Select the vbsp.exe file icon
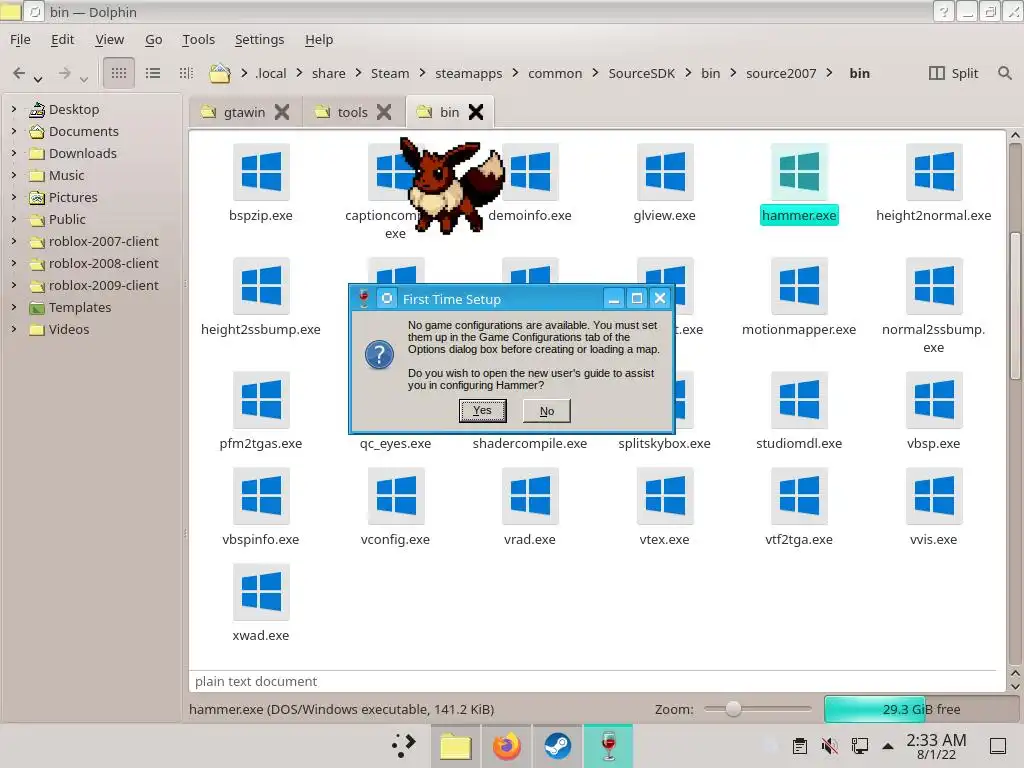Screen dimensions: 1024x768 click(933, 400)
